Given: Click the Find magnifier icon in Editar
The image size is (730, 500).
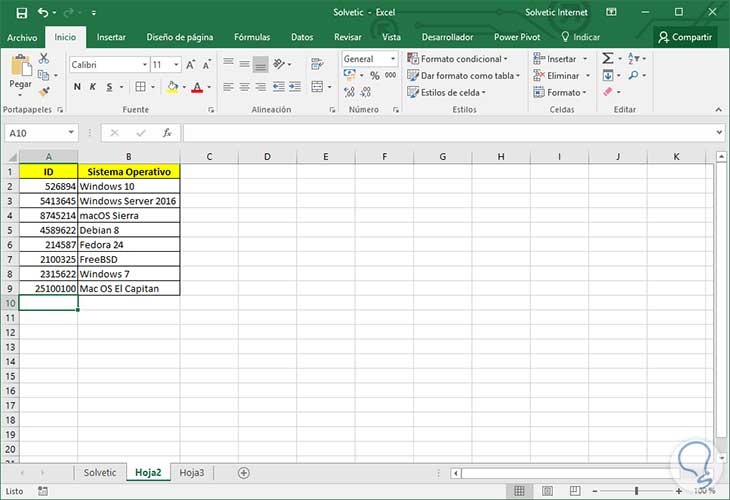Looking at the screenshot, I should (633, 75).
